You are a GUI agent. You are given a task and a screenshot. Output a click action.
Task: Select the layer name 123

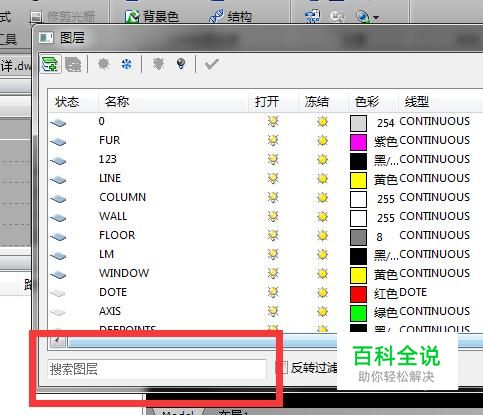click(x=108, y=159)
